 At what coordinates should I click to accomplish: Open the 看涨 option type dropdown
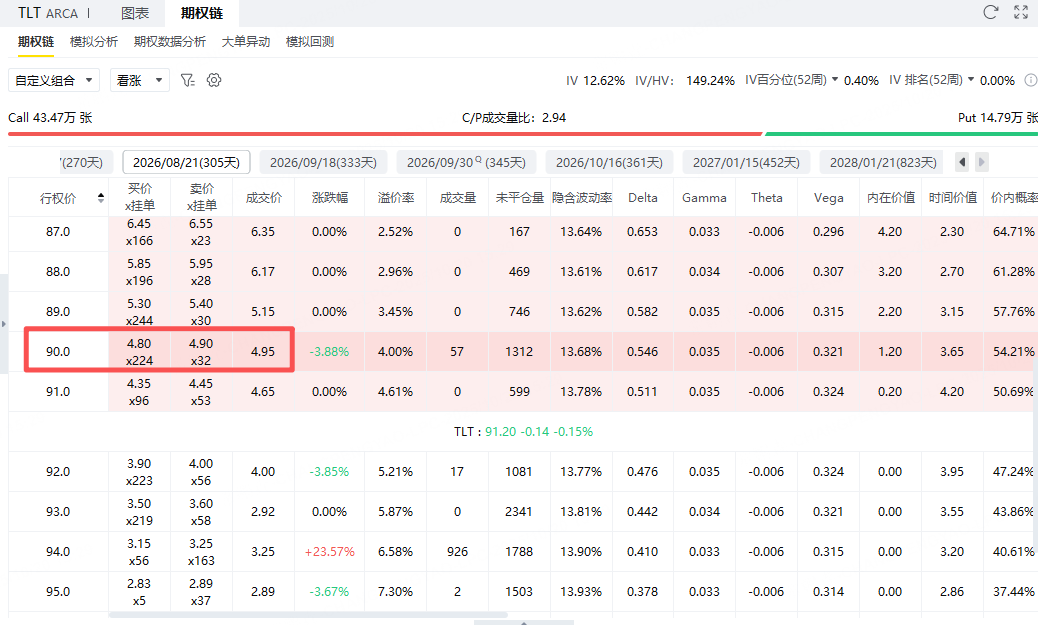tap(140, 80)
